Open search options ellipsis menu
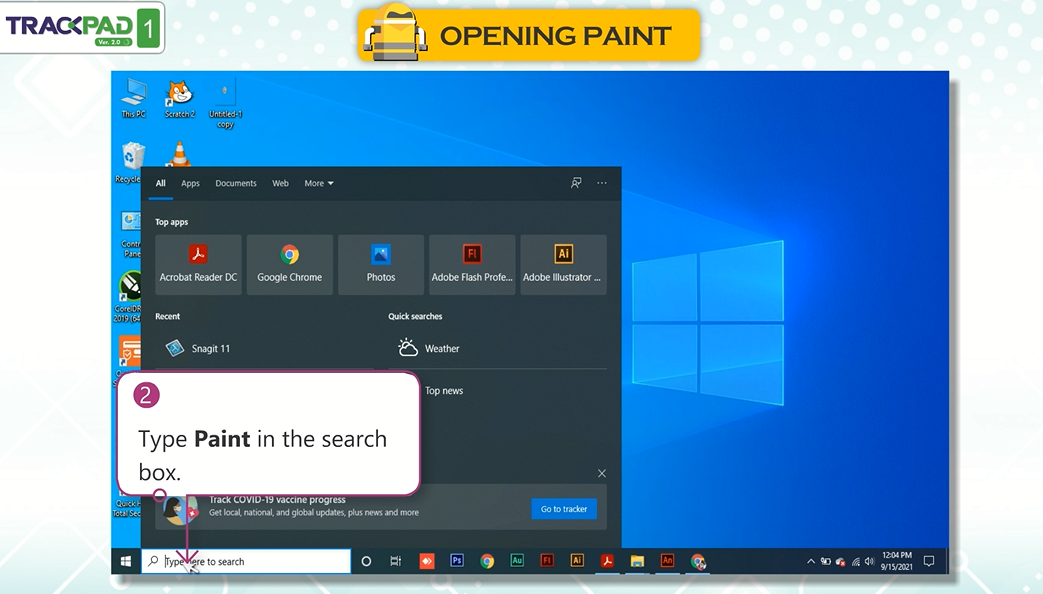Image resolution: width=1043 pixels, height=594 pixels. tap(601, 183)
